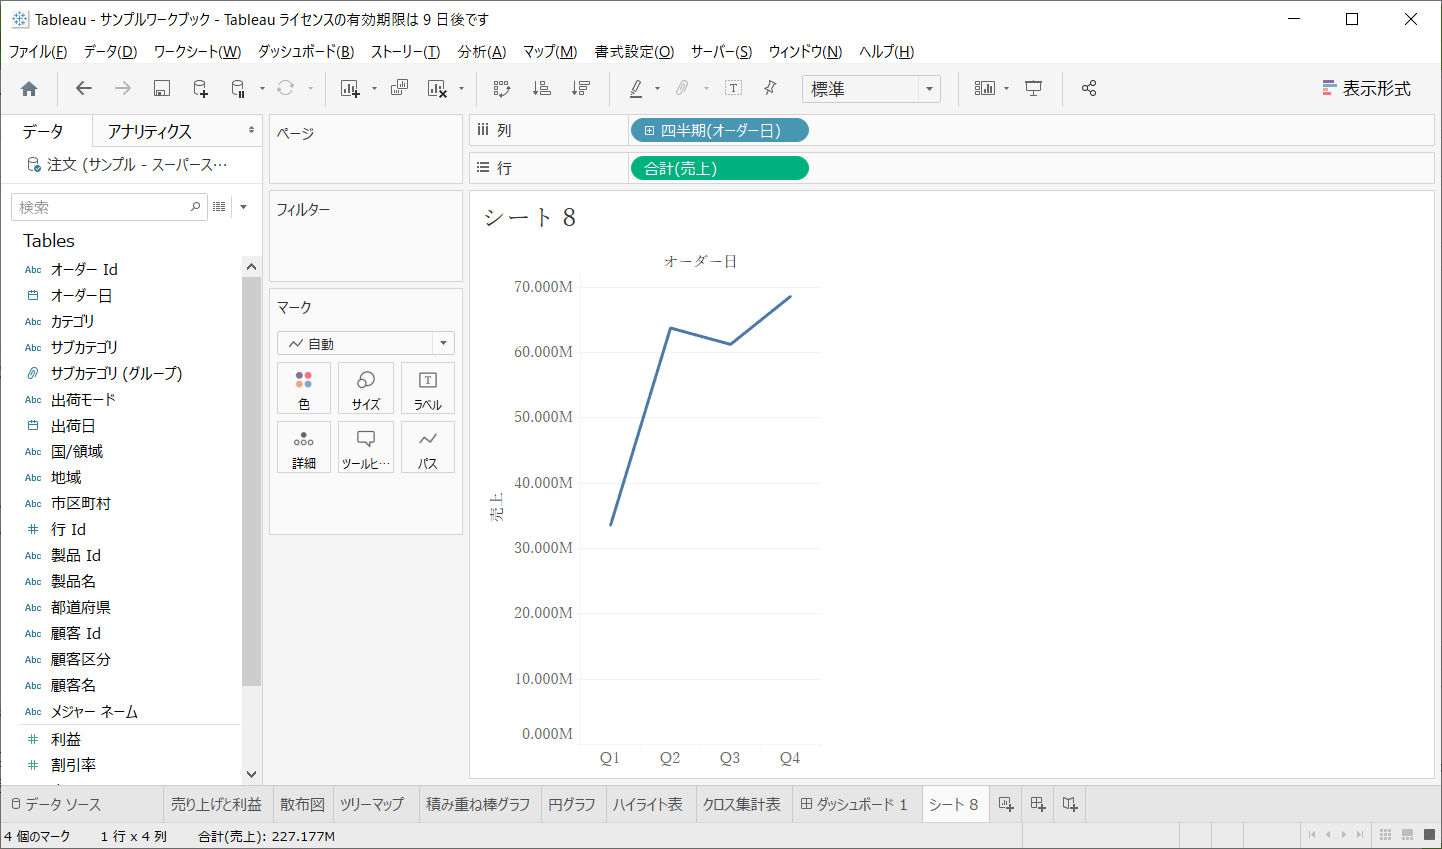Image resolution: width=1442 pixels, height=849 pixels.
Task: Click the サイズ size card button
Action: click(366, 389)
